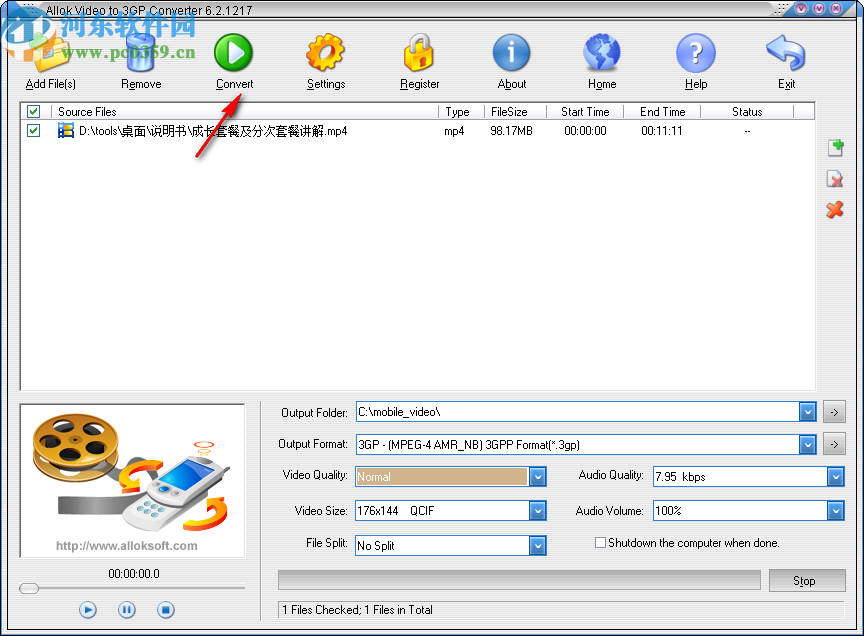The image size is (864, 636).
Task: Start conversion with the green Convert icon
Action: click(x=233, y=50)
